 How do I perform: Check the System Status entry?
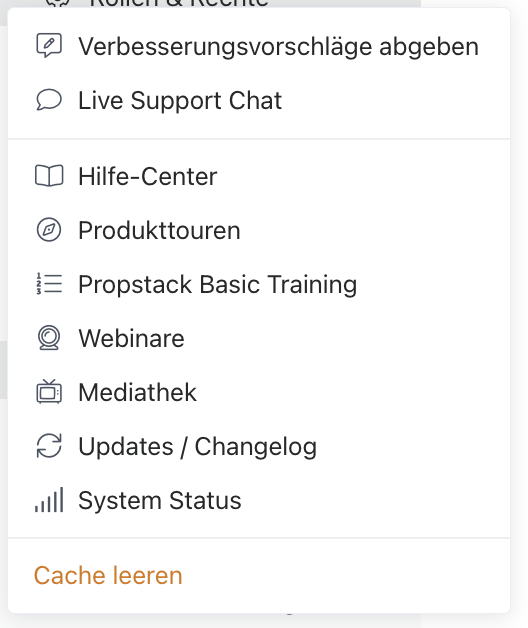(x=259, y=500)
